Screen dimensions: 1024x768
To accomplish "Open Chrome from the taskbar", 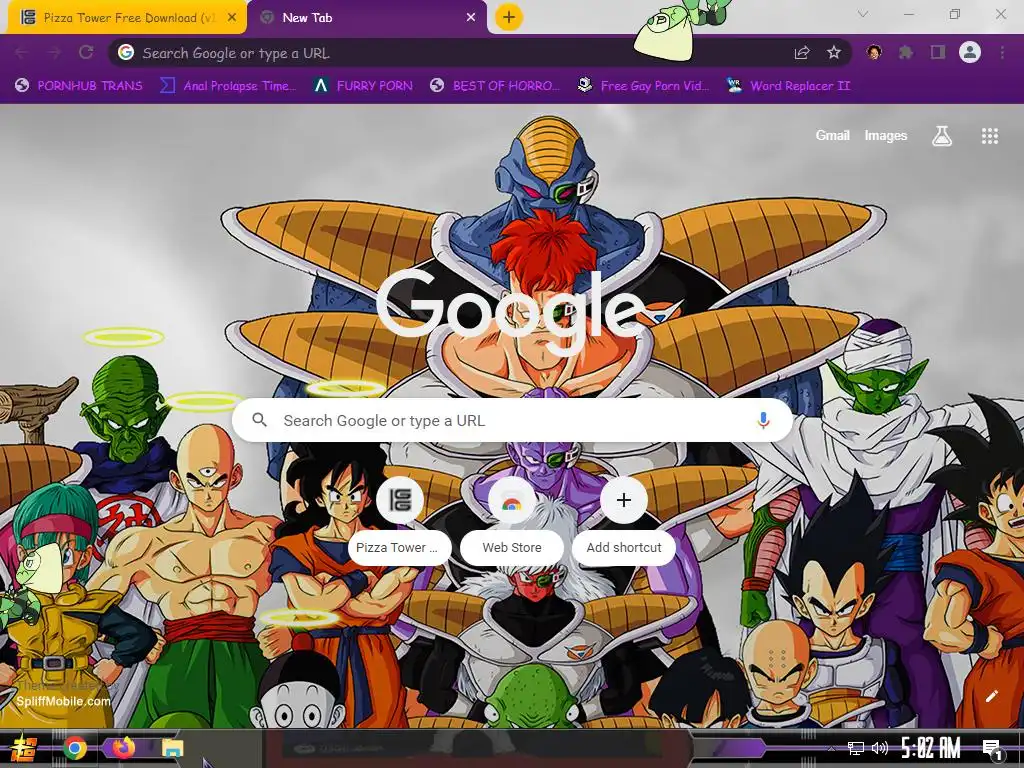I will pyautogui.click(x=74, y=748).
